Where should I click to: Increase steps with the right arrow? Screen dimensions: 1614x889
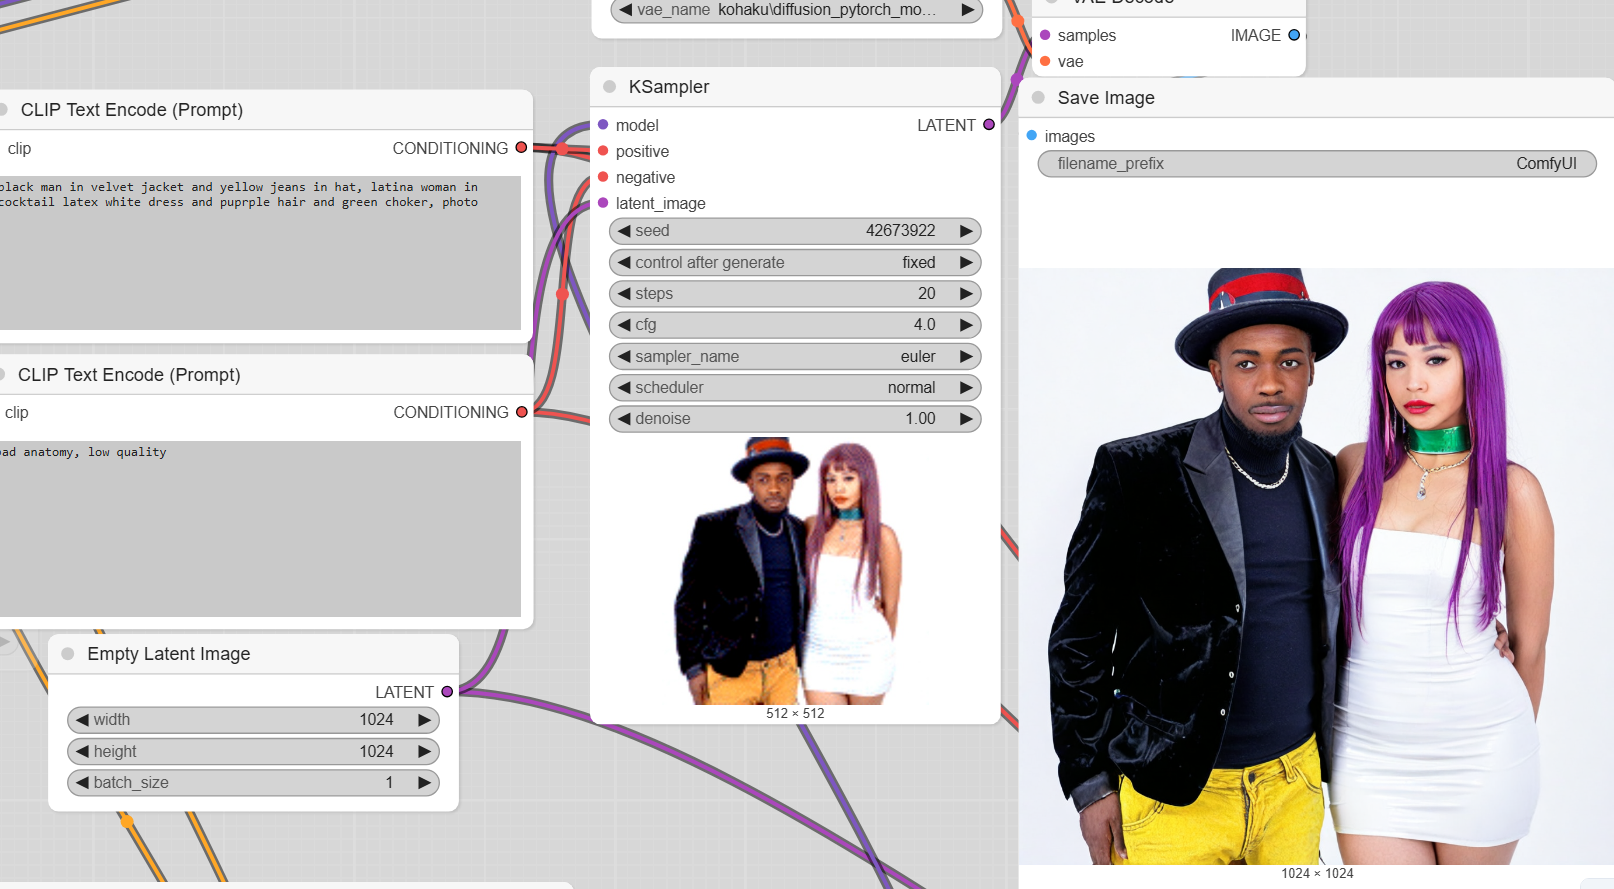pyautogui.click(x=966, y=294)
